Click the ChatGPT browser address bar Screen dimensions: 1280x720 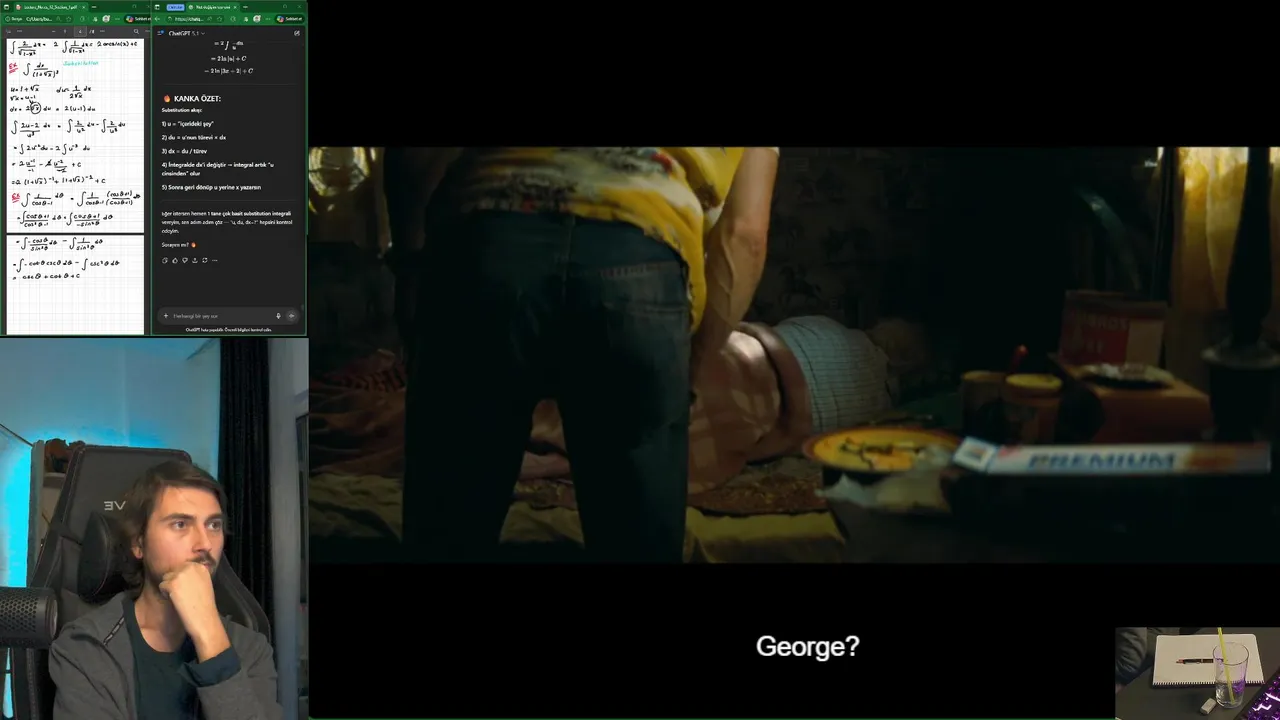pyautogui.click(x=195, y=19)
